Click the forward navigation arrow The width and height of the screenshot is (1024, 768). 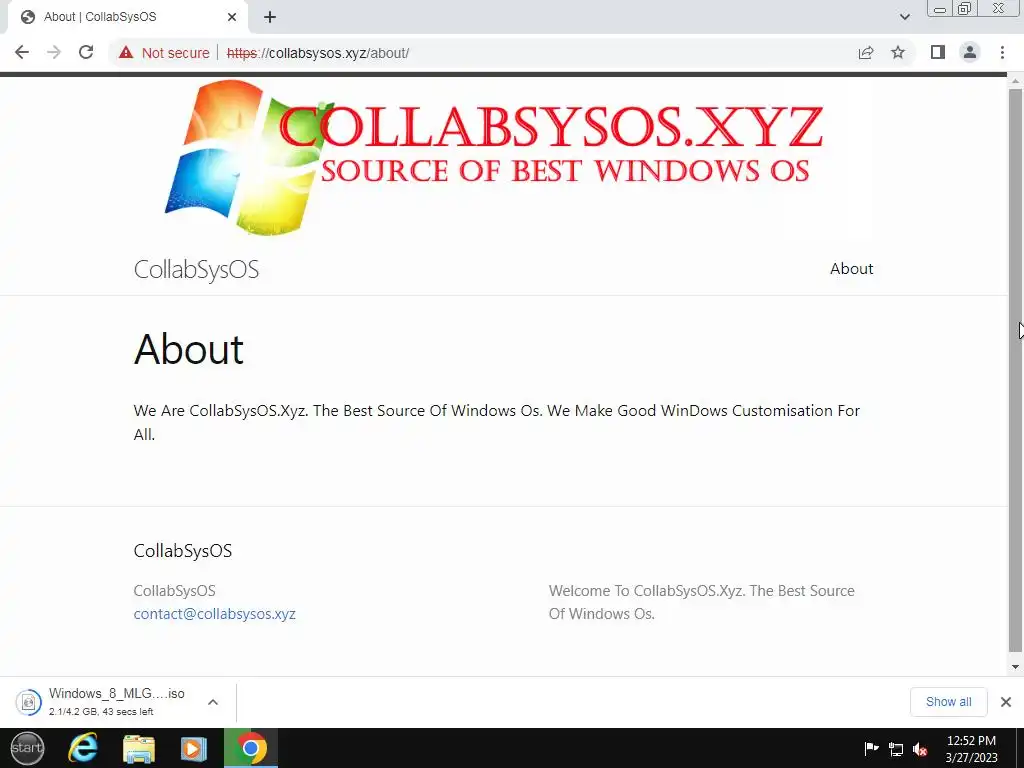[54, 52]
